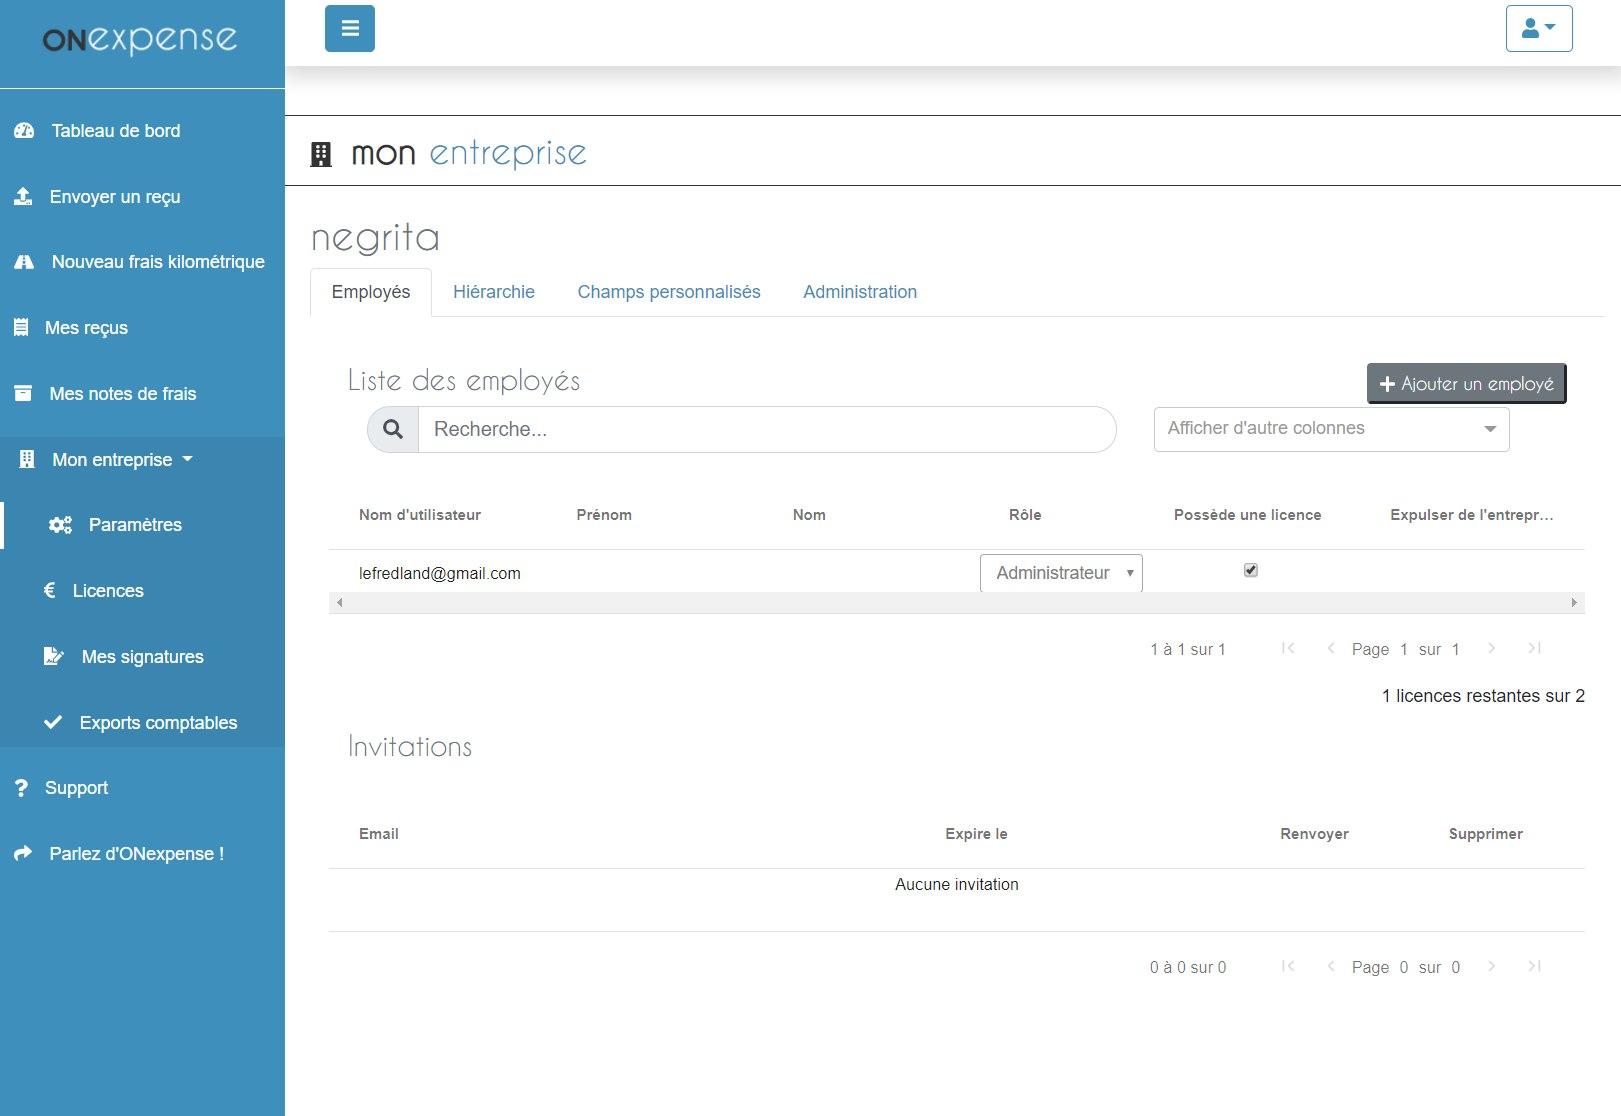Click the search magnifier icon
Image resolution: width=1621 pixels, height=1116 pixels.
(391, 429)
